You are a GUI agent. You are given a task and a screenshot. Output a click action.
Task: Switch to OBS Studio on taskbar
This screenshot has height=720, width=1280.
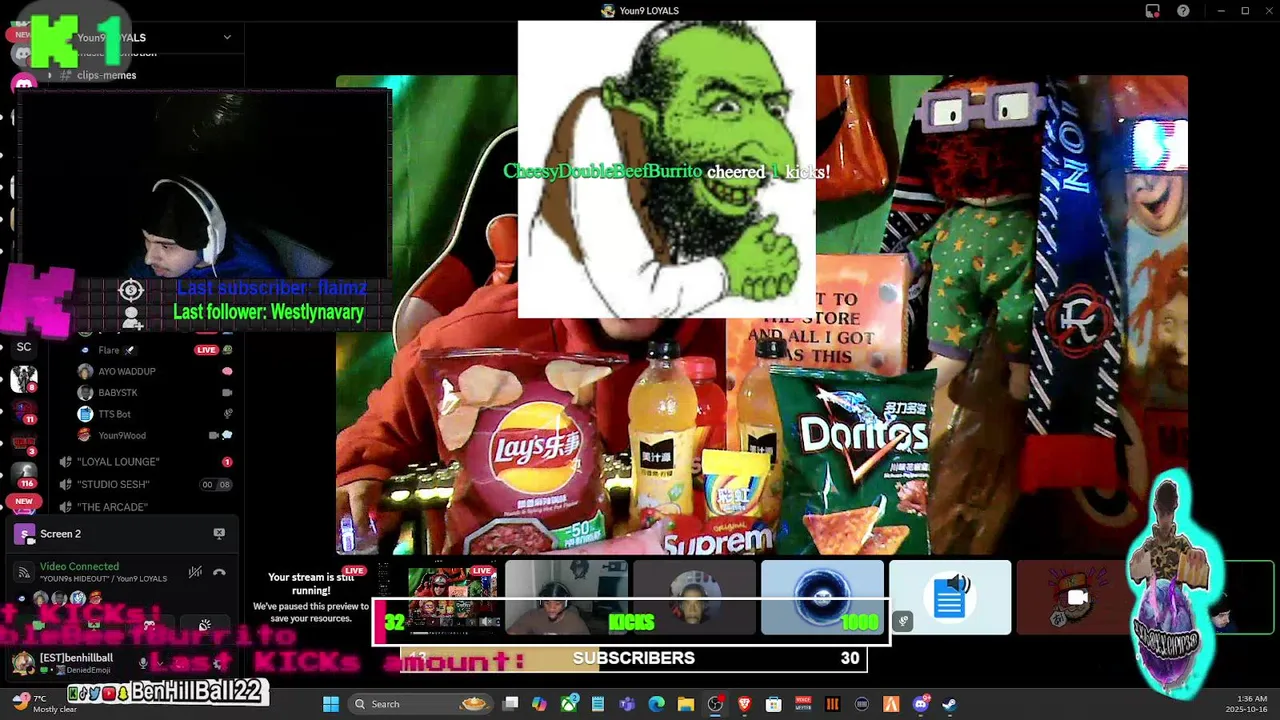715,704
